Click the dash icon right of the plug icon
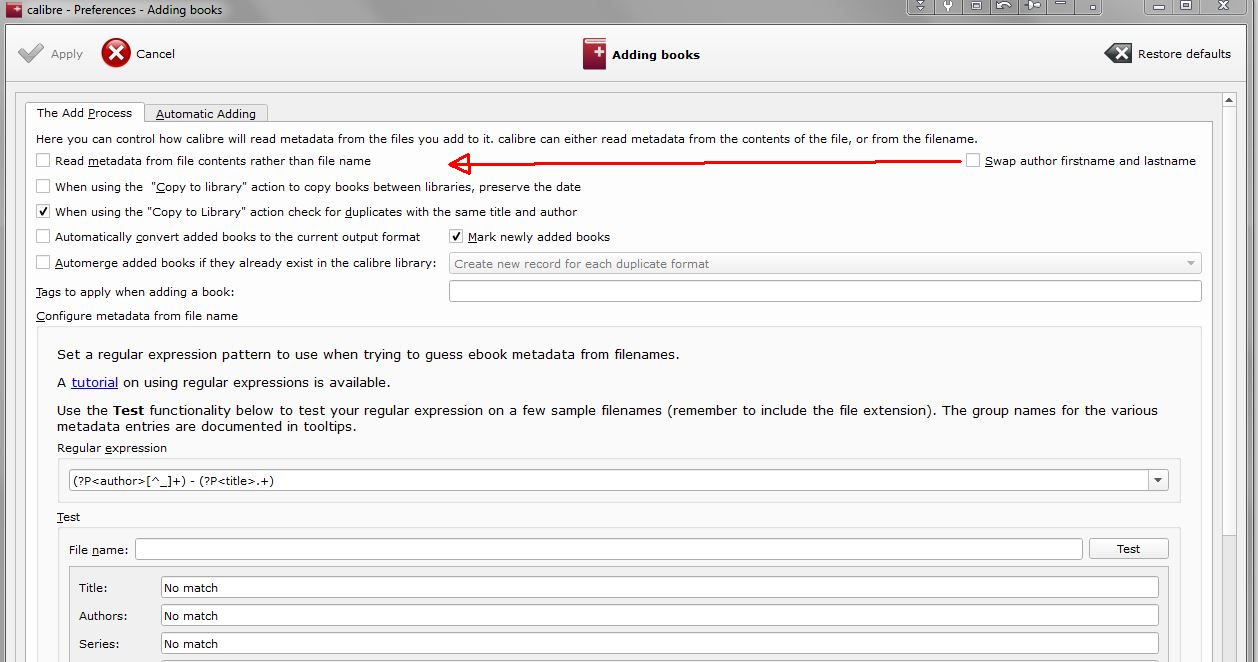This screenshot has width=1258, height=662. pyautogui.click(x=1062, y=5)
